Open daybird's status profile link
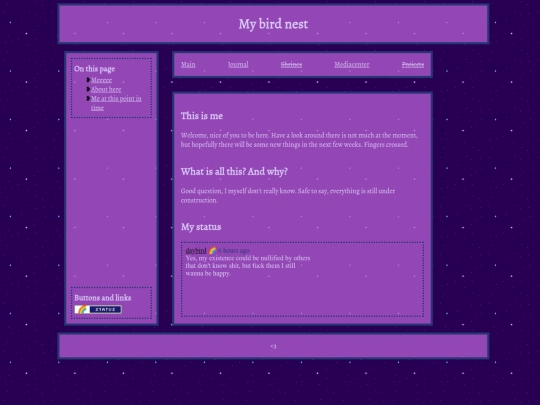 (196, 250)
